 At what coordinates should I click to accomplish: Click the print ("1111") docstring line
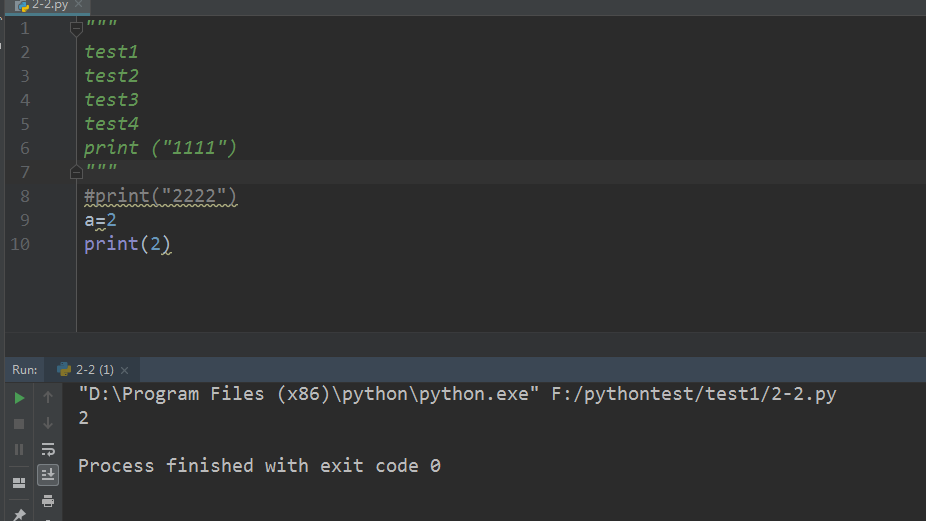160,148
